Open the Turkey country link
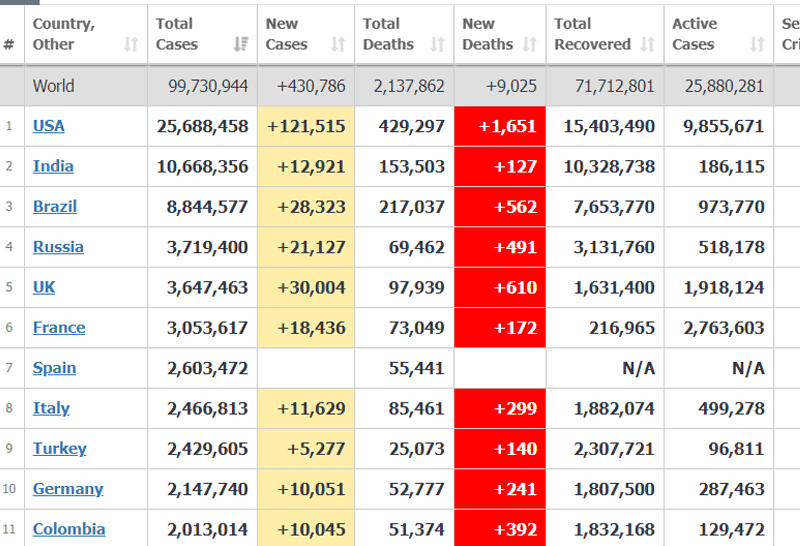Image resolution: width=800 pixels, height=546 pixels. 60,449
